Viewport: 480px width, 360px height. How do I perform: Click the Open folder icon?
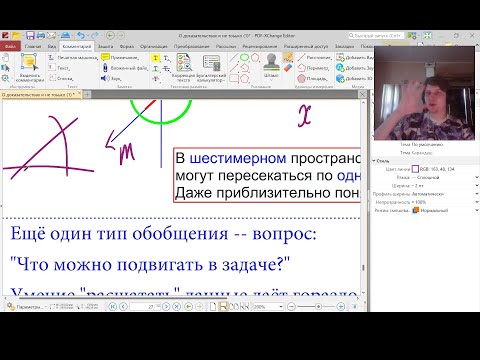tap(16, 35)
